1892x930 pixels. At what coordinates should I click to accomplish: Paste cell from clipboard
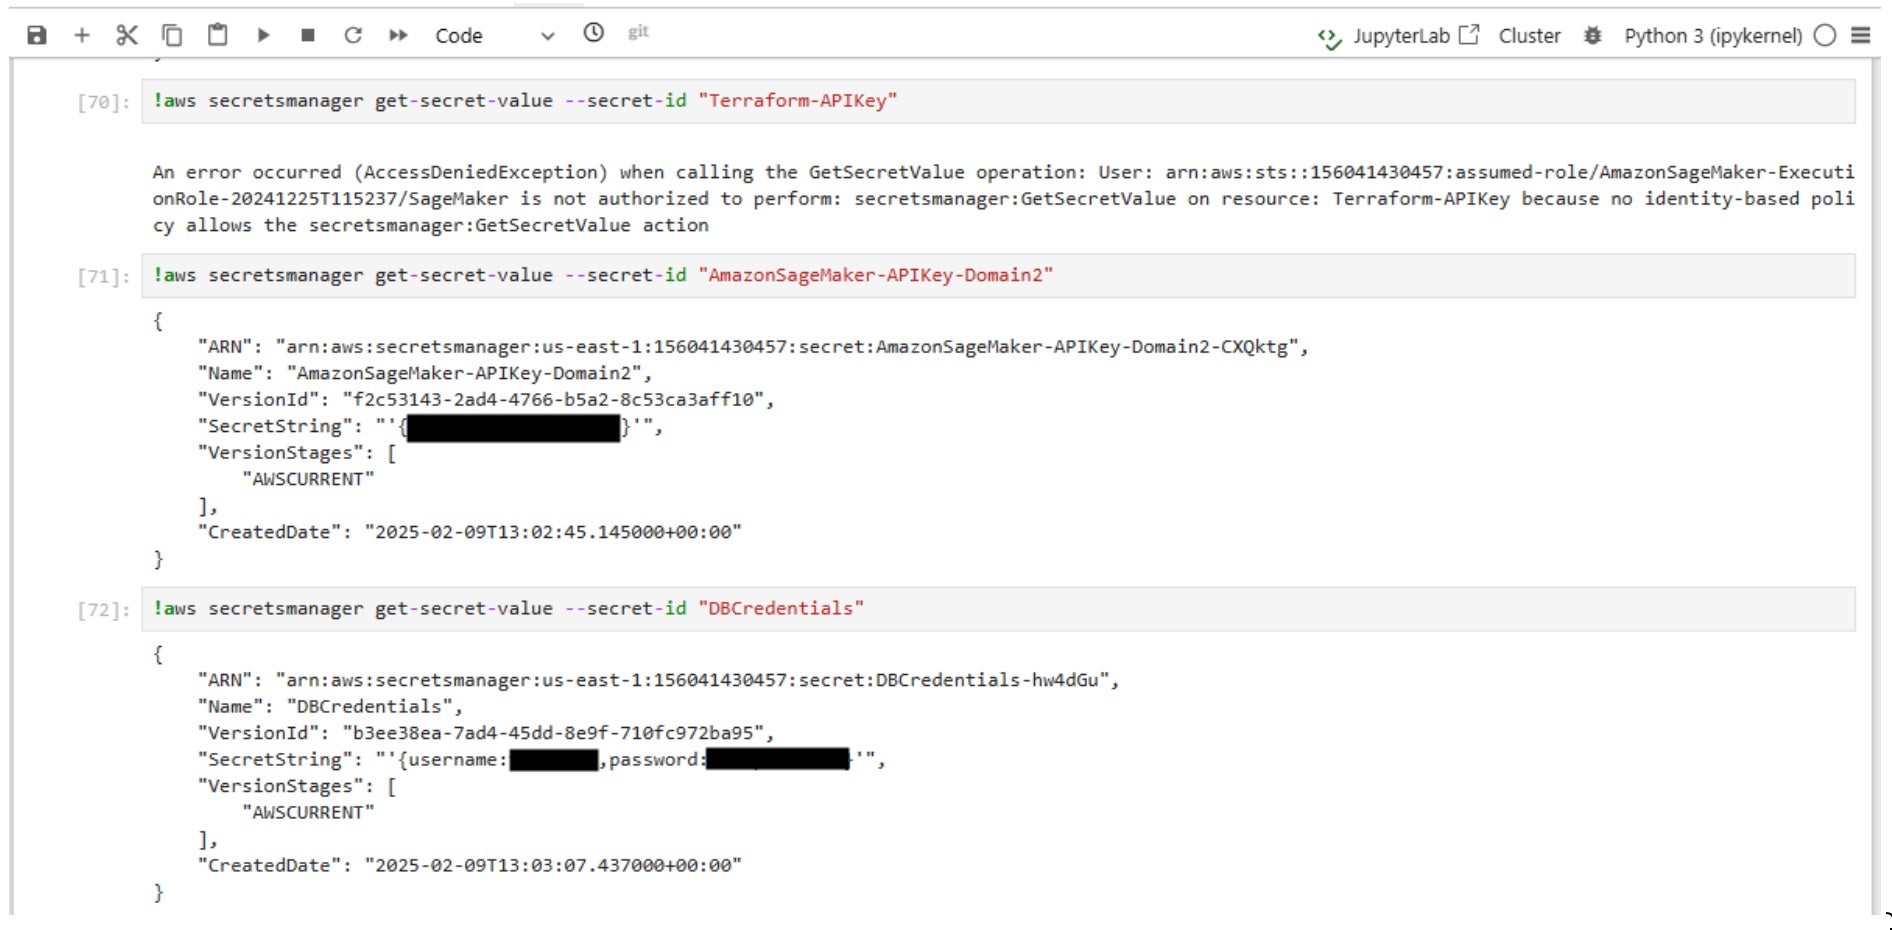[217, 36]
